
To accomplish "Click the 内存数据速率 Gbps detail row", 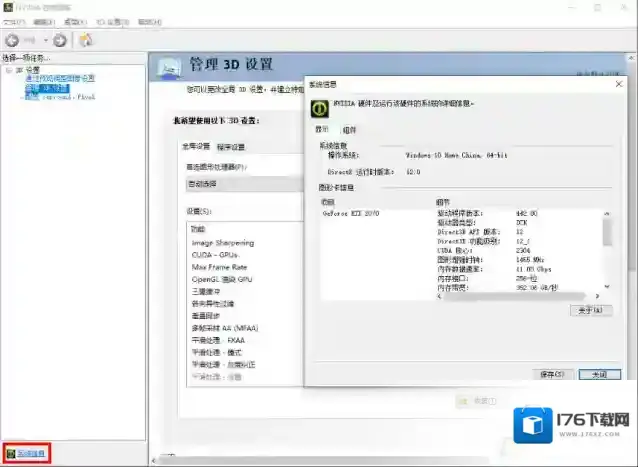I will point(494,269).
